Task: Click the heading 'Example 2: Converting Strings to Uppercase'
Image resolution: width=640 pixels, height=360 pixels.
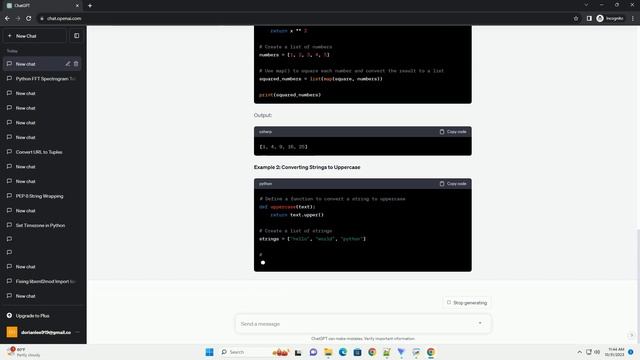Action: 307,167
